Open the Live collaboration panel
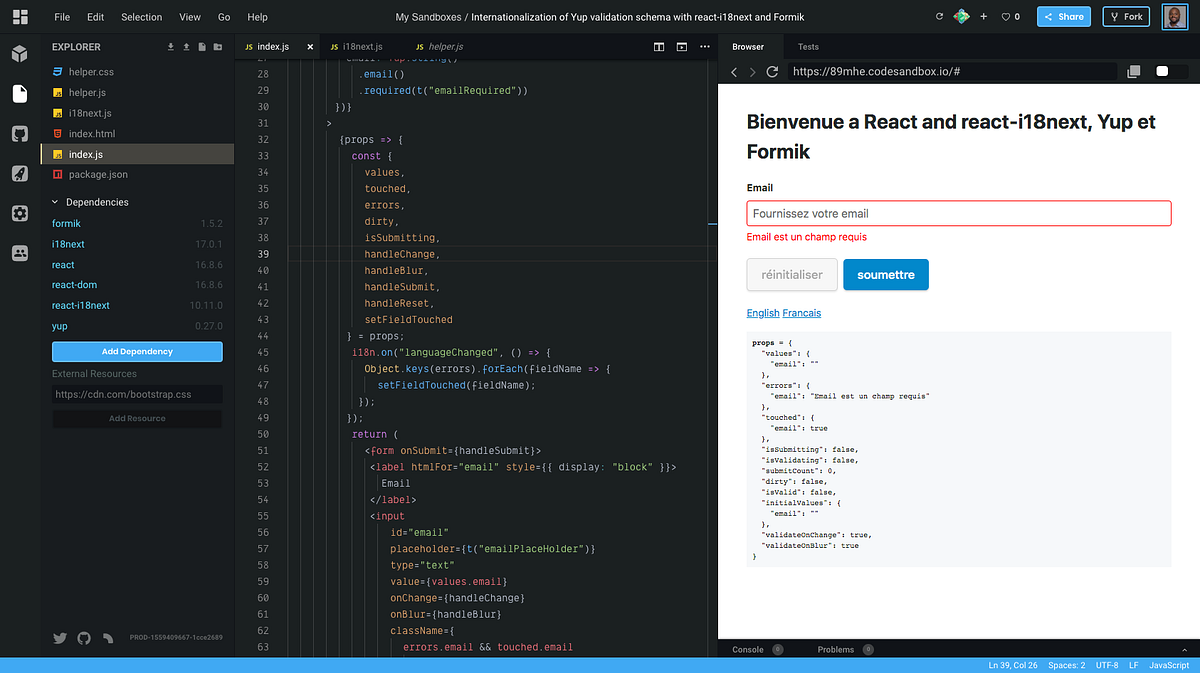 19,253
